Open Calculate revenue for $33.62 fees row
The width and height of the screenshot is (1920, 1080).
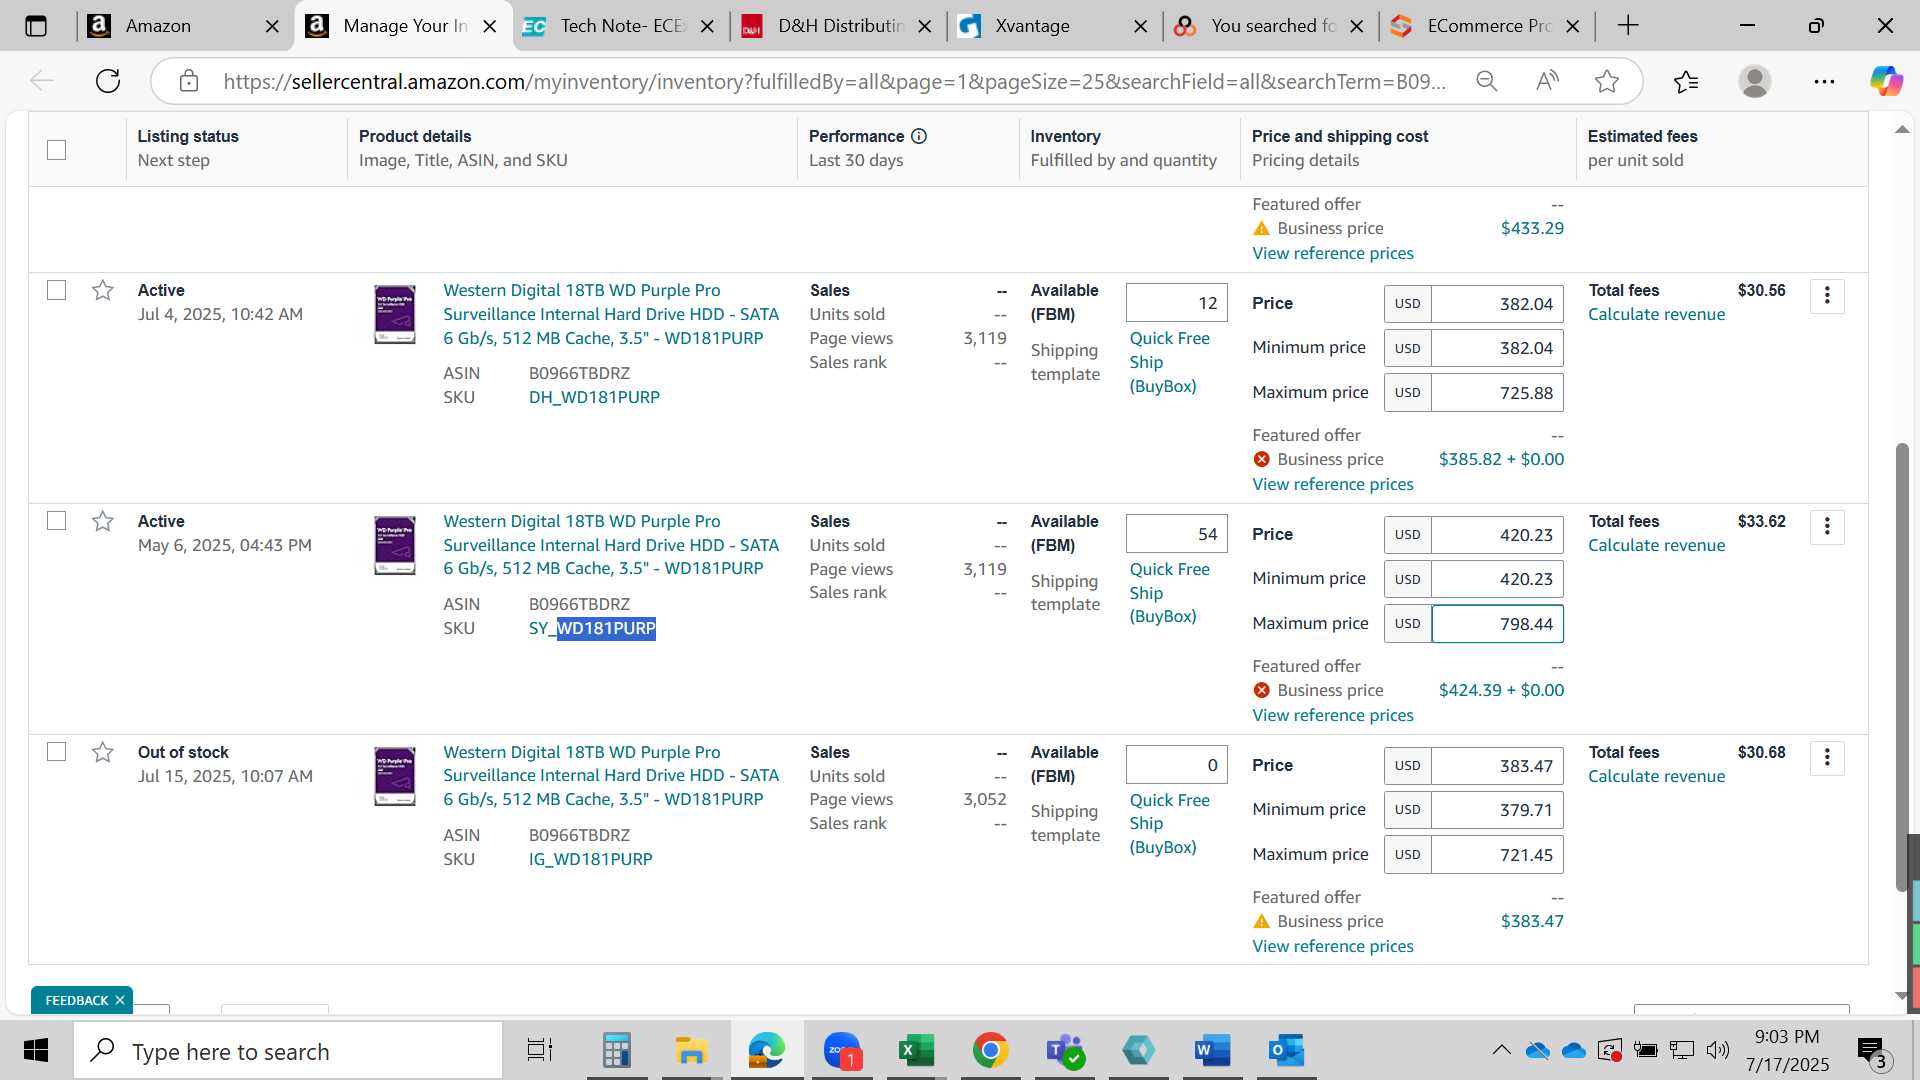pos(1656,545)
